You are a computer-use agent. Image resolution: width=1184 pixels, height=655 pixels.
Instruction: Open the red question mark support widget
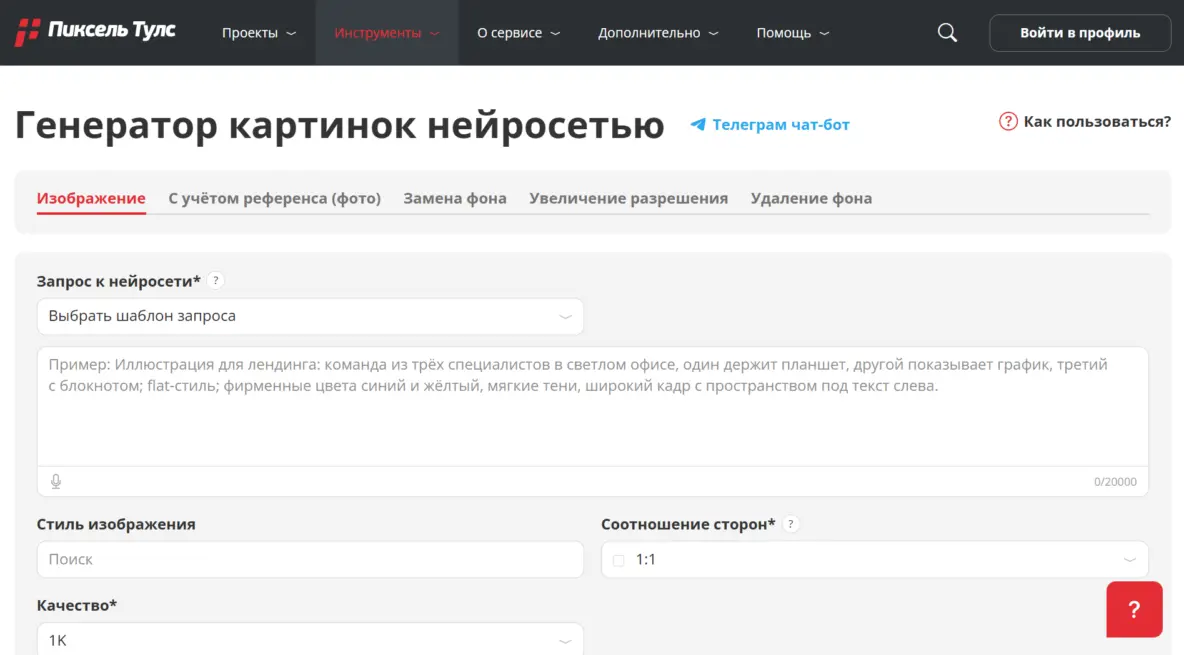coord(1134,609)
